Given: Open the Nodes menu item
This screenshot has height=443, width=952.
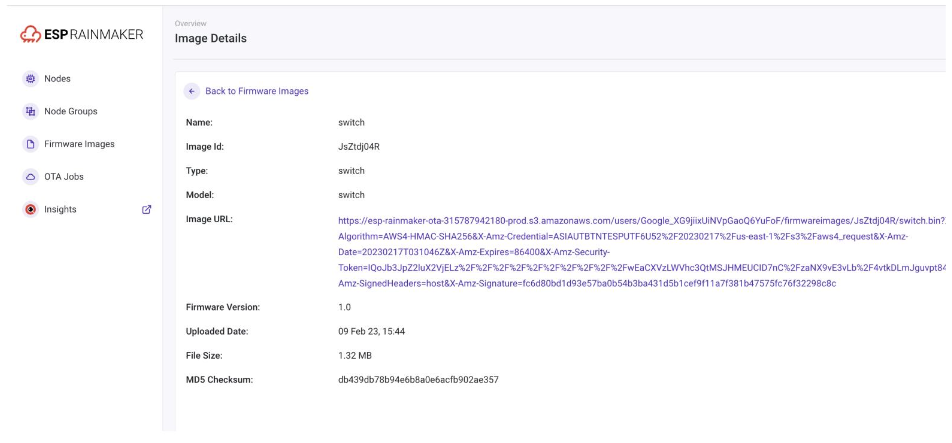Looking at the screenshot, I should [x=57, y=79].
